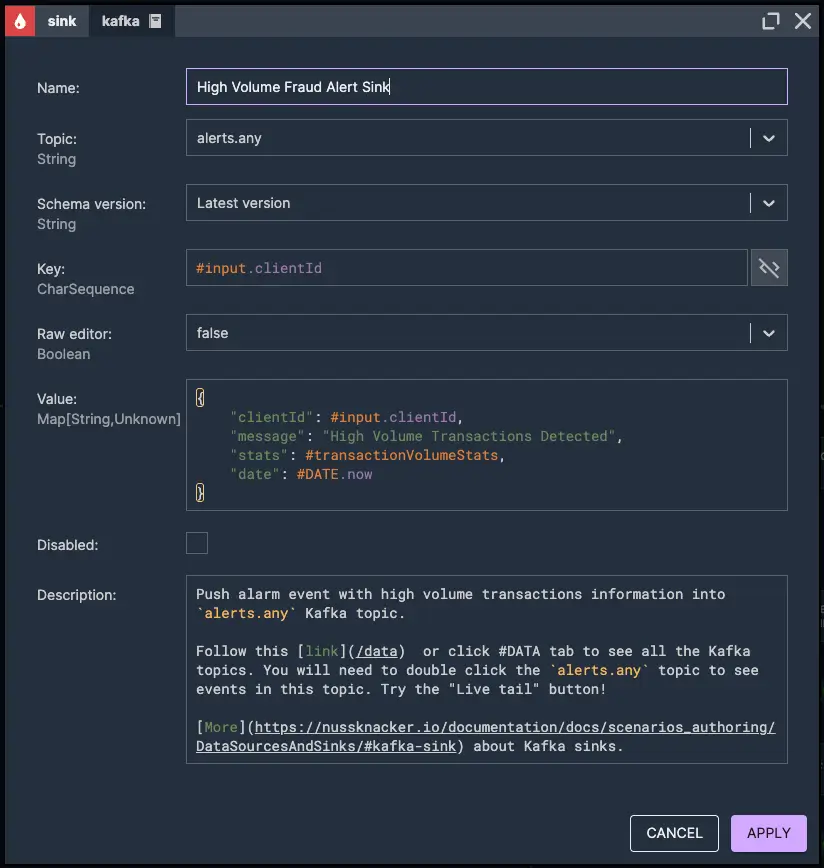The width and height of the screenshot is (824, 868).
Task: Click the /data link in Description
Action: click(377, 651)
